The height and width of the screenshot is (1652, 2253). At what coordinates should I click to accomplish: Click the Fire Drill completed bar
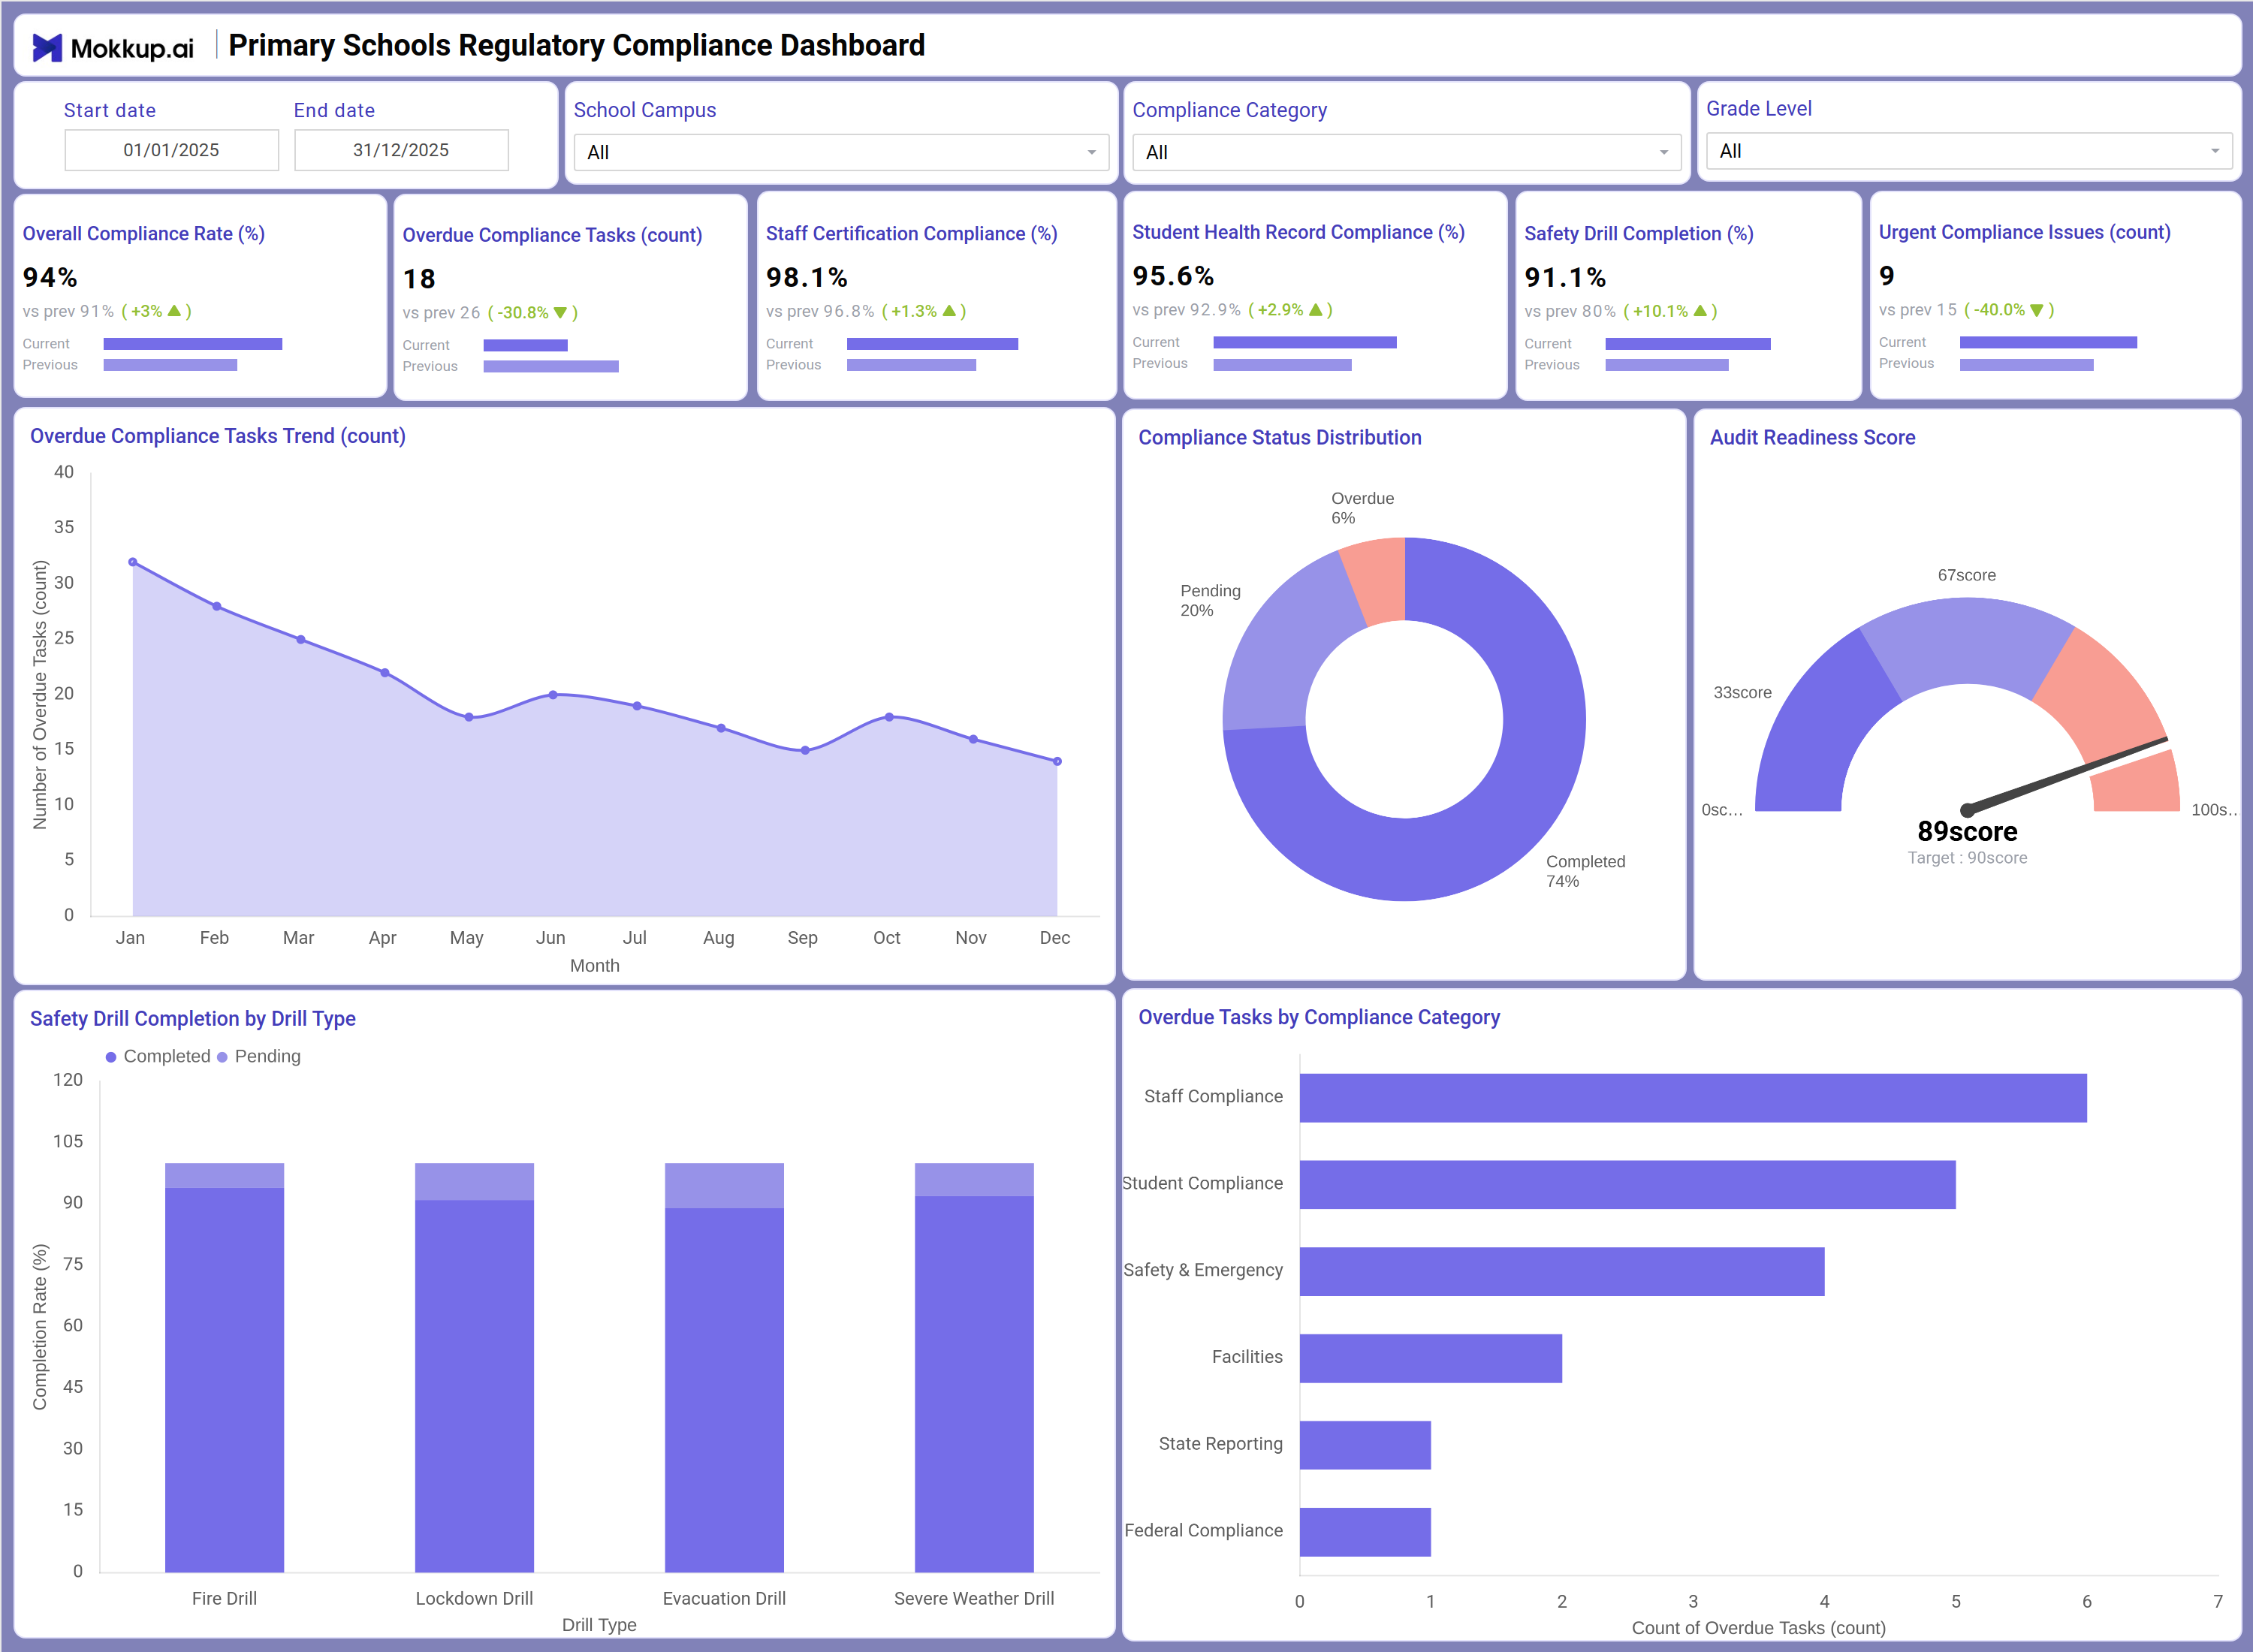[x=224, y=1380]
